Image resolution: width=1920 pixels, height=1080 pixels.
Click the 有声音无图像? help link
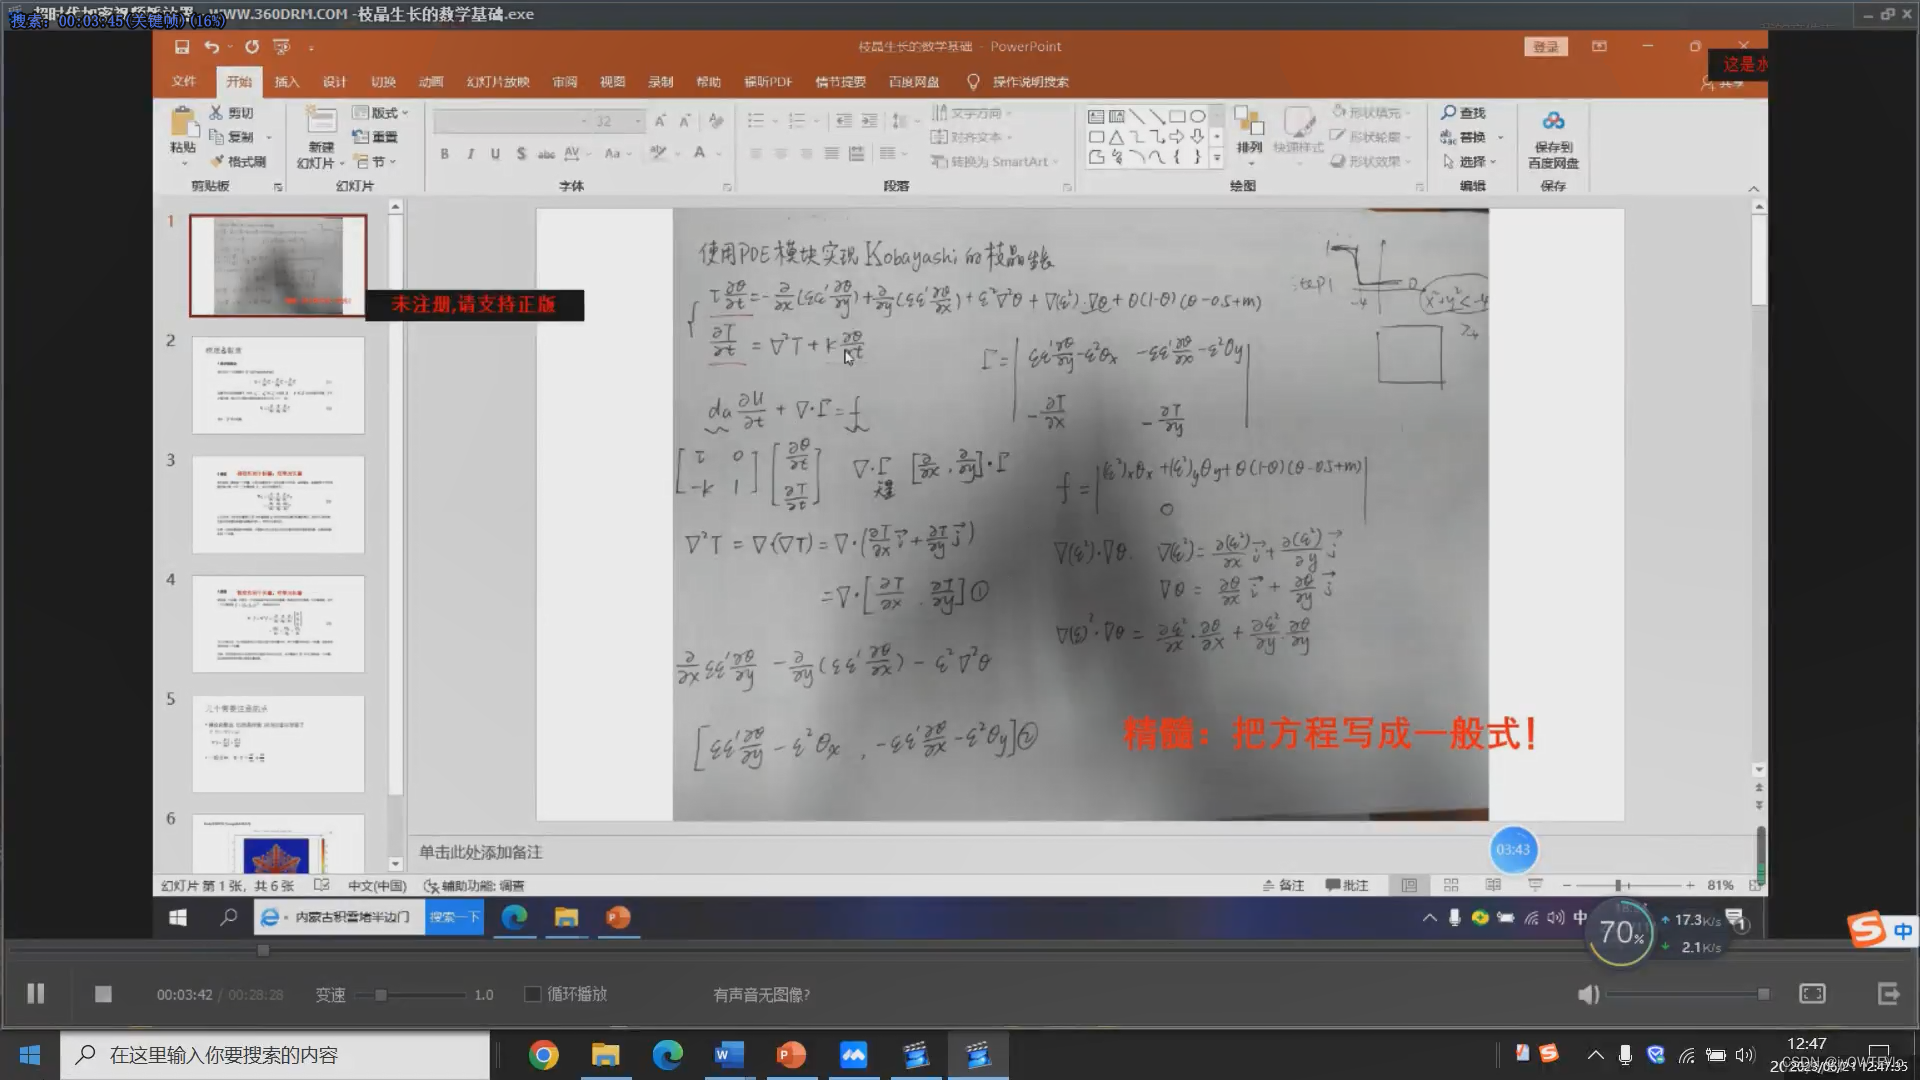pos(761,995)
